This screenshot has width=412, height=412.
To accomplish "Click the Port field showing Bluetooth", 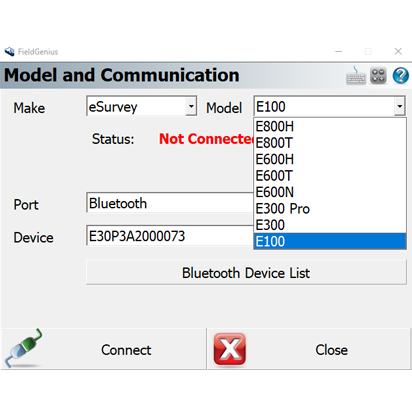I will click(x=170, y=203).
